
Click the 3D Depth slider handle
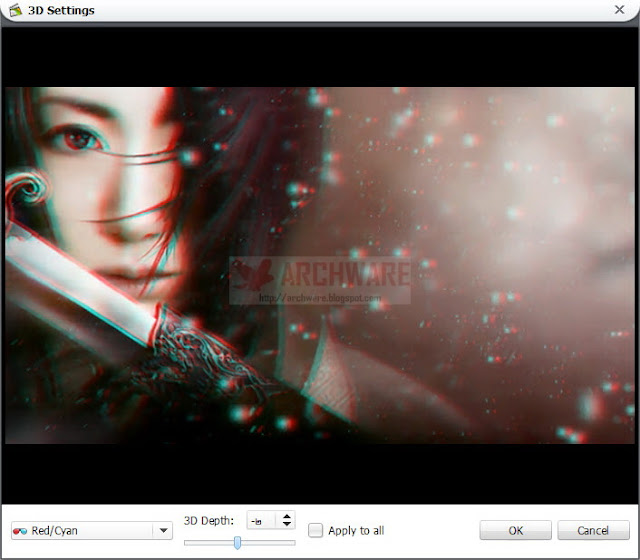pyautogui.click(x=237, y=543)
